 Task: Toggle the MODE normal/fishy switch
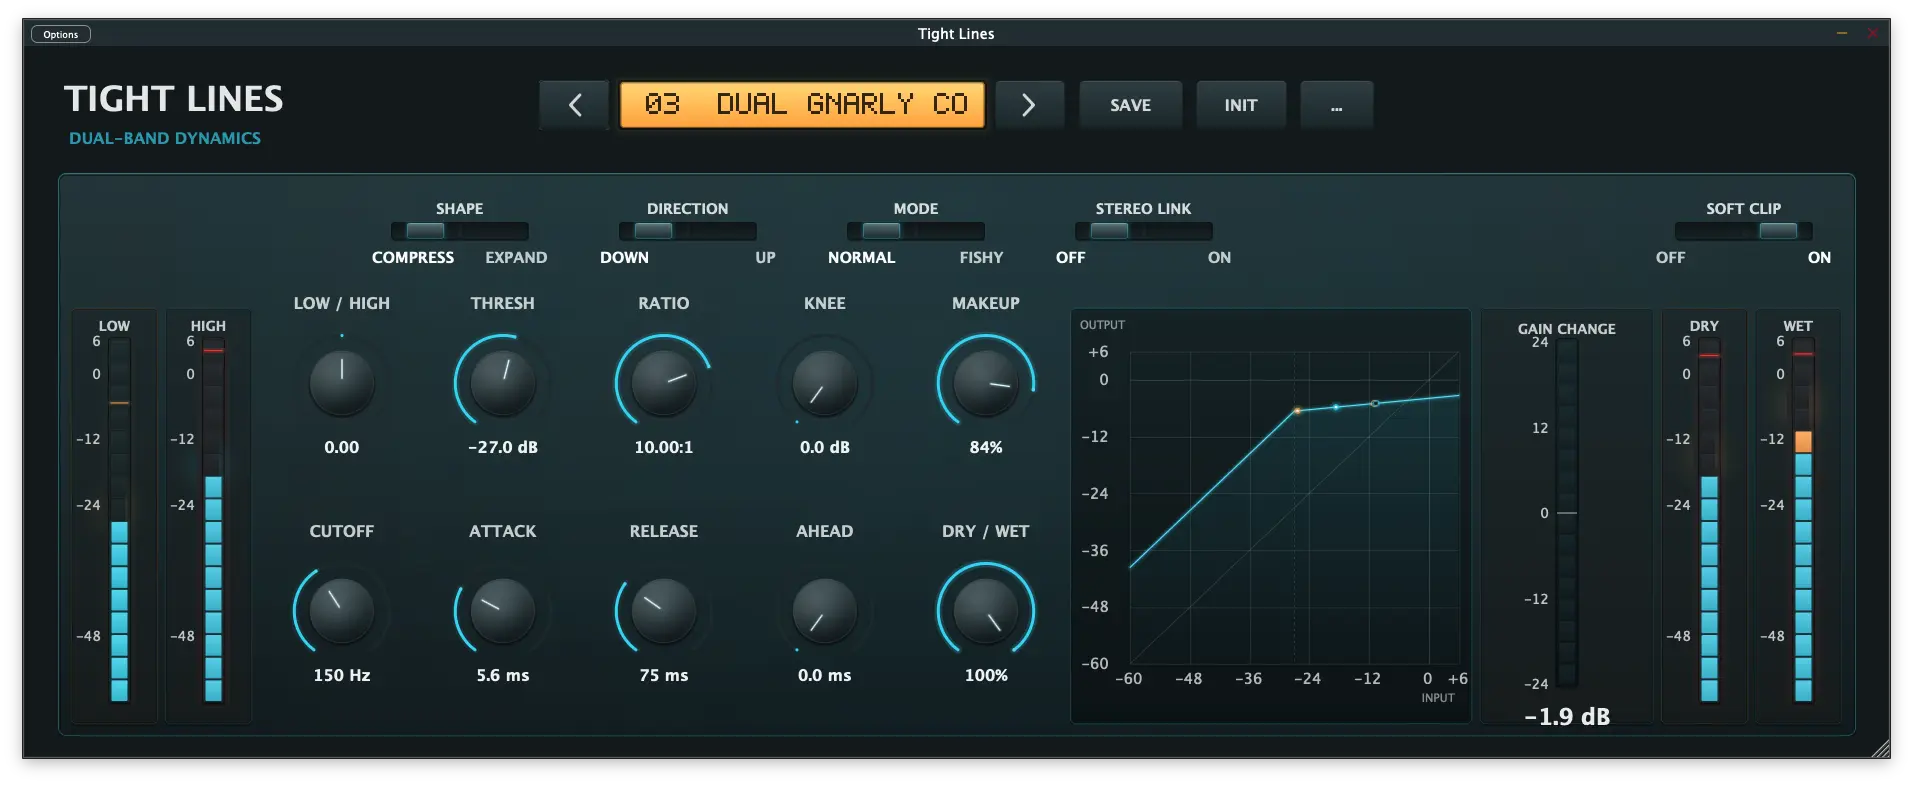(x=915, y=231)
